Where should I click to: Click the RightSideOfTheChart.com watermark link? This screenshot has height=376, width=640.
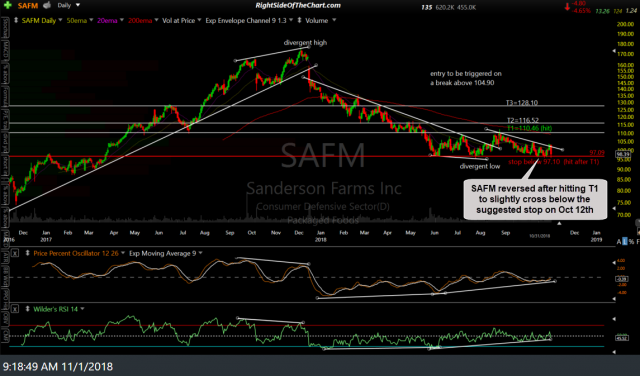(x=298, y=5)
